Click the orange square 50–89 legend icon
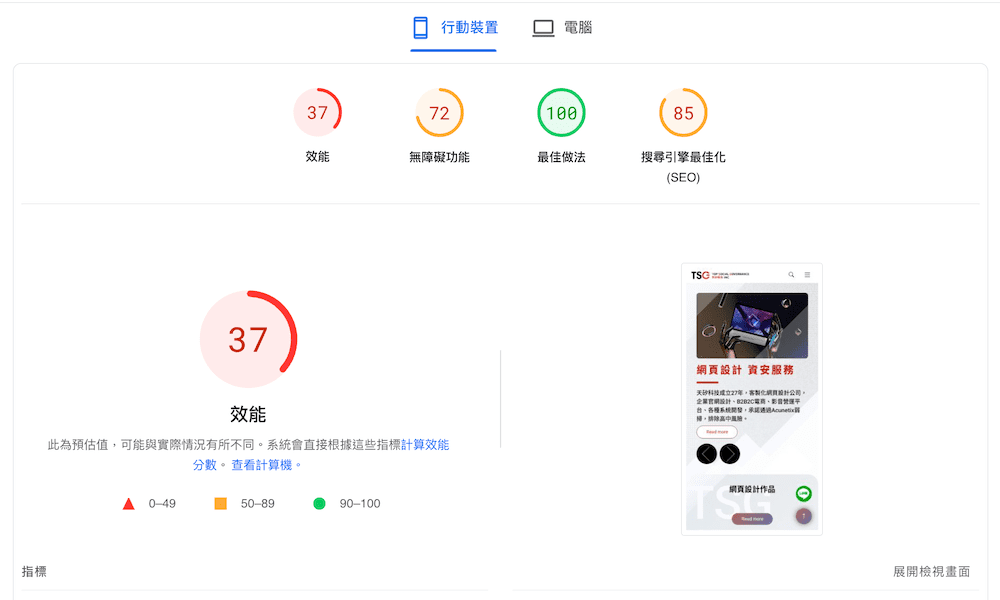Viewport: 1000px width, 600px height. pos(221,504)
